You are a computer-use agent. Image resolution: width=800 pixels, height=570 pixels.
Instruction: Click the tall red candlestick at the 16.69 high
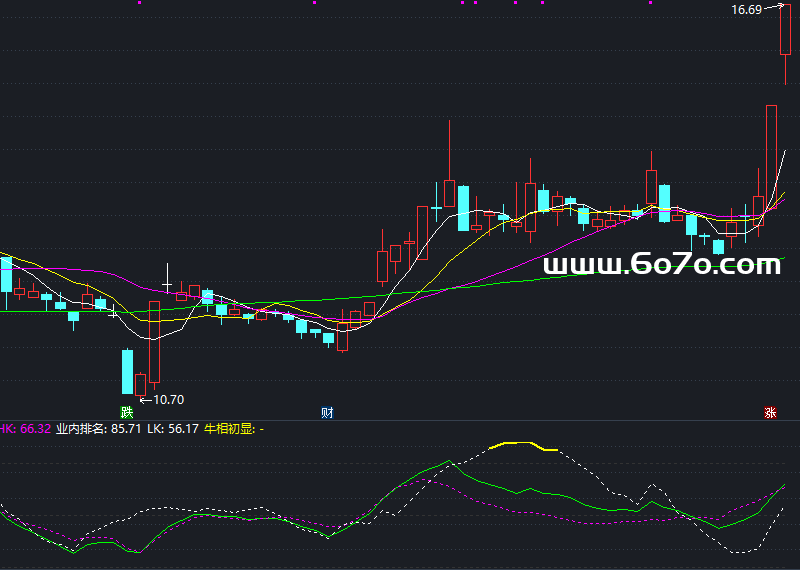pos(785,30)
